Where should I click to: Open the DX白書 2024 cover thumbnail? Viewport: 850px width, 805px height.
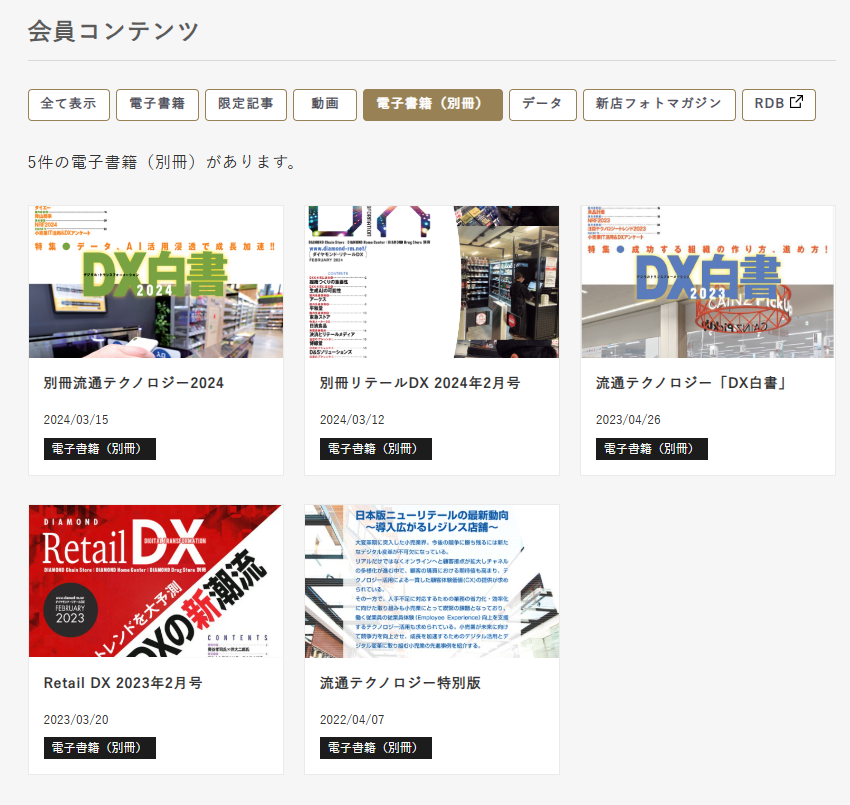156,282
